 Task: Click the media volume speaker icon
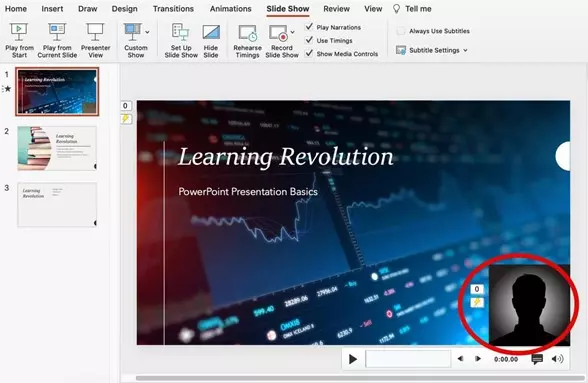pyautogui.click(x=557, y=359)
